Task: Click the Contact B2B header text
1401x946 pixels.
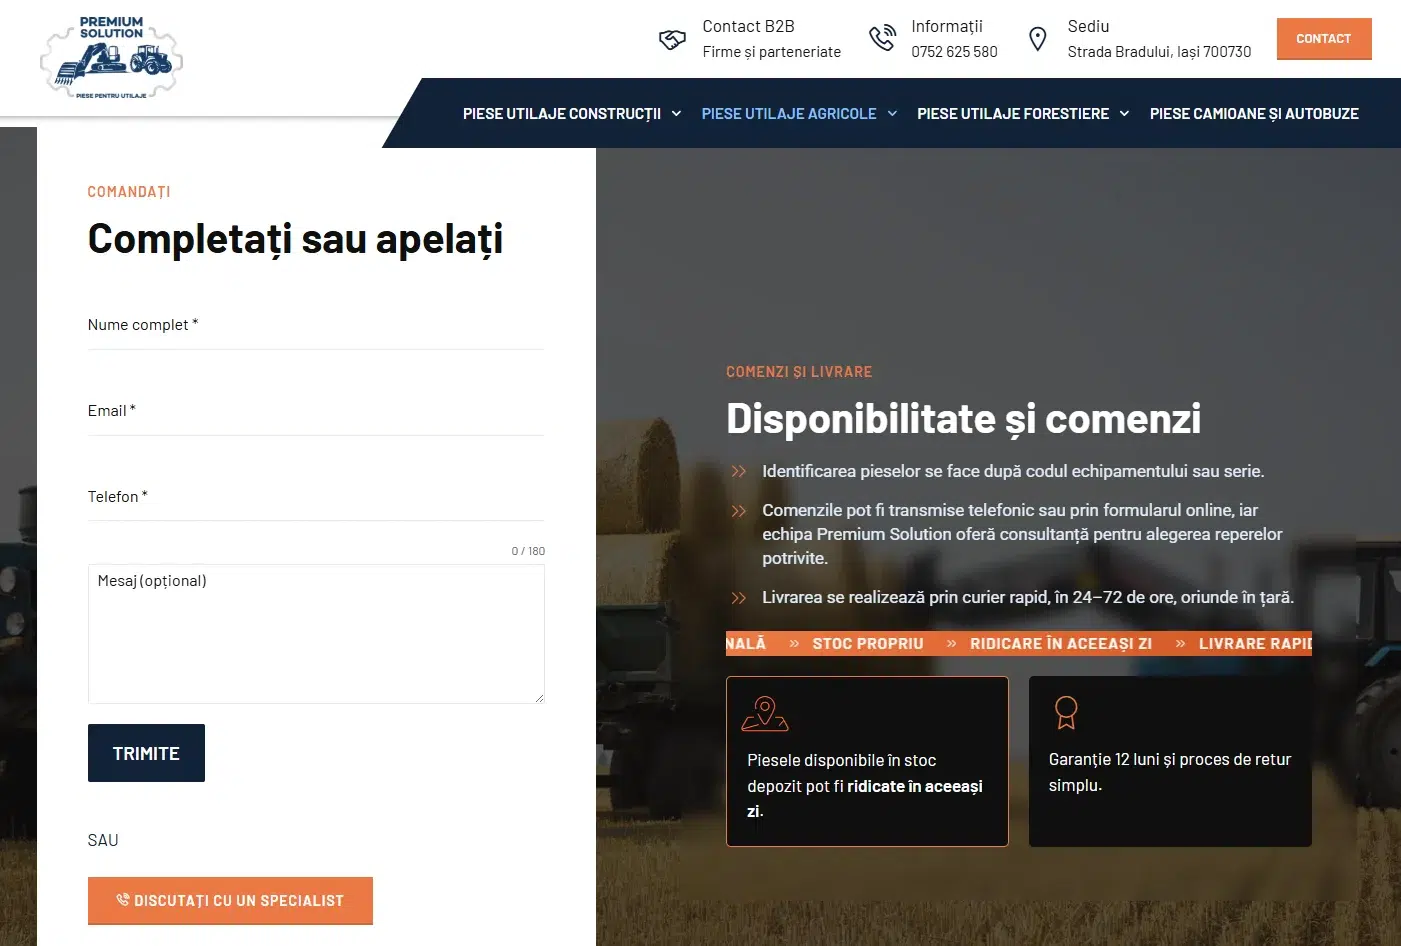Action: tap(748, 26)
